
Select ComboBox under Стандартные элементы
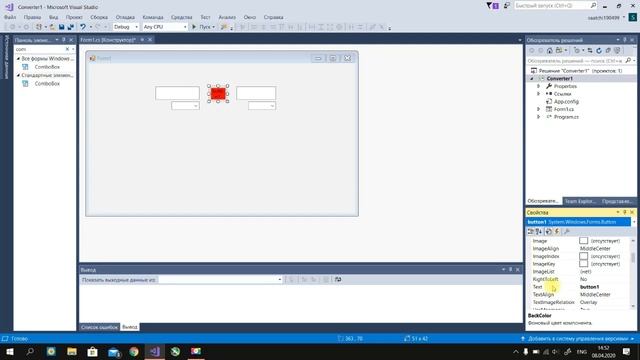point(47,84)
